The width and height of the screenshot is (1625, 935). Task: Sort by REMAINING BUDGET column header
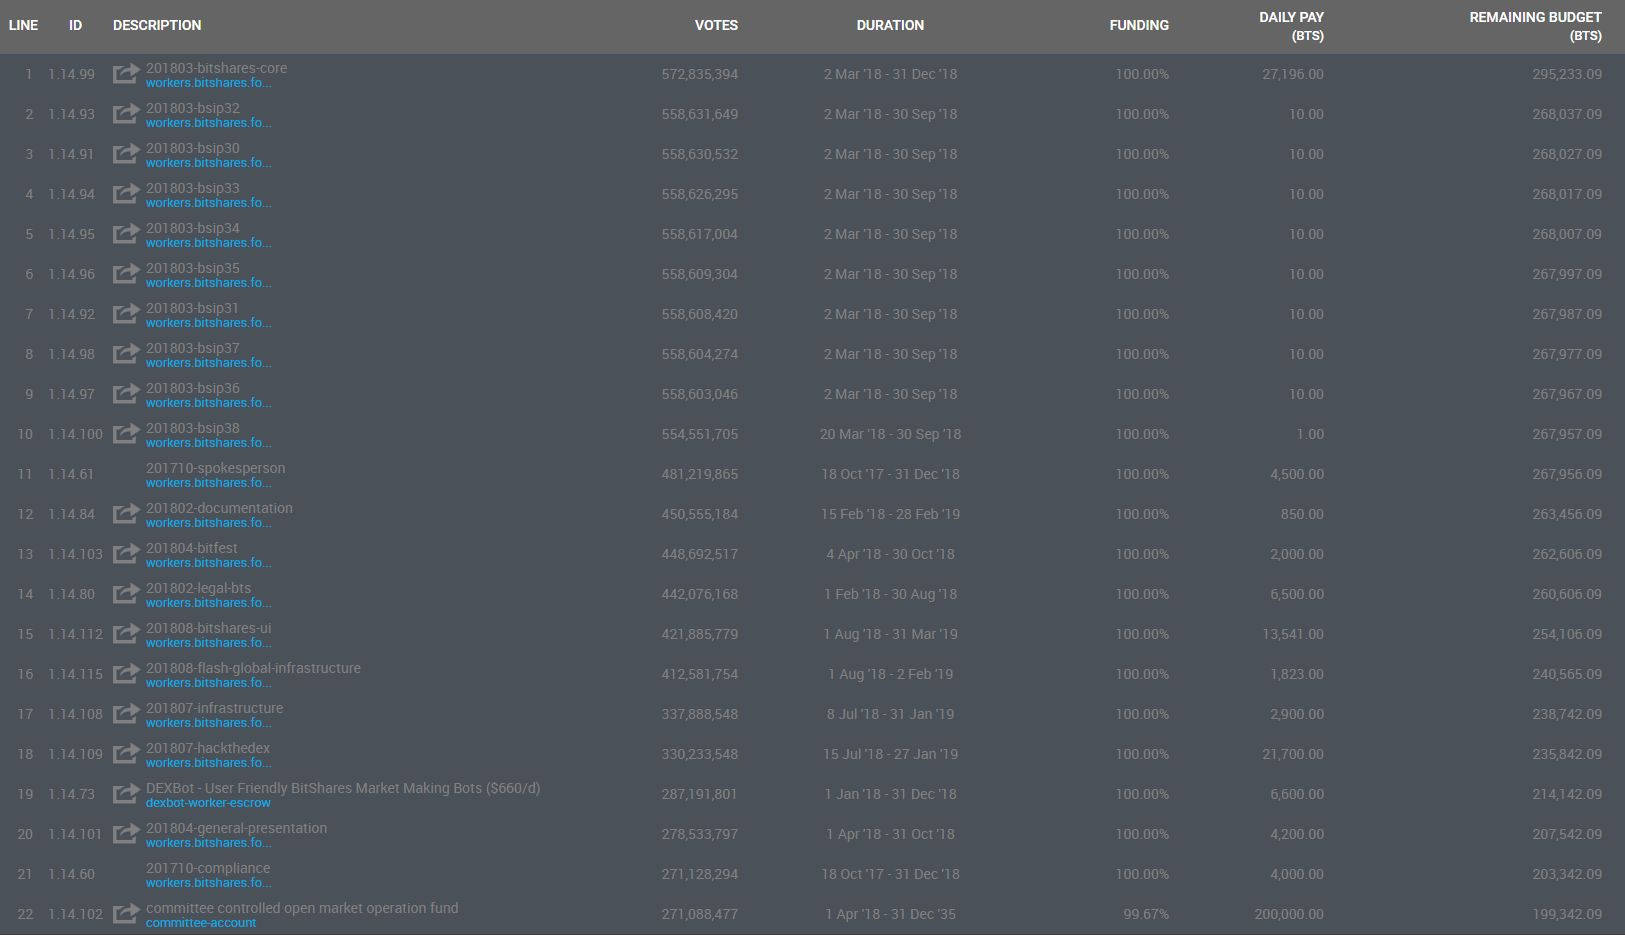[x=1535, y=26]
